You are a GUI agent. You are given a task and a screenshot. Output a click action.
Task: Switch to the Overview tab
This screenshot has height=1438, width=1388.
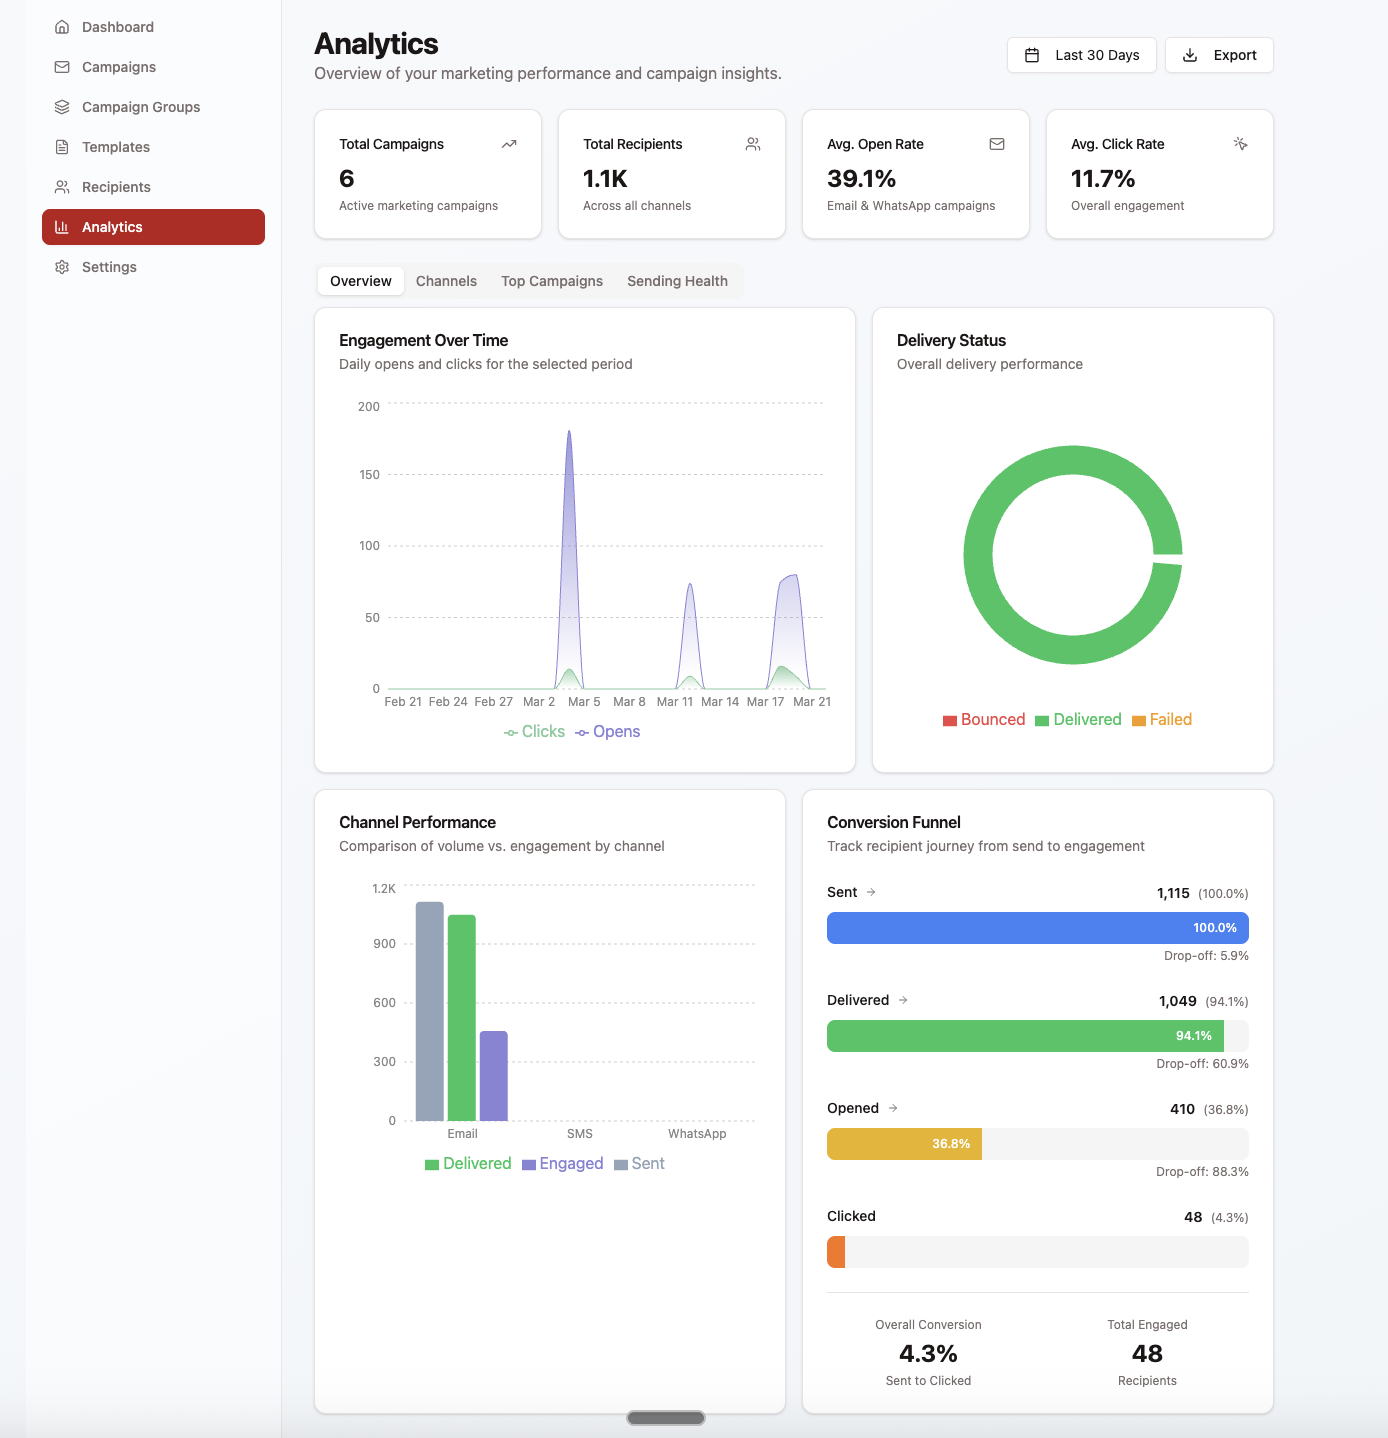coord(361,281)
